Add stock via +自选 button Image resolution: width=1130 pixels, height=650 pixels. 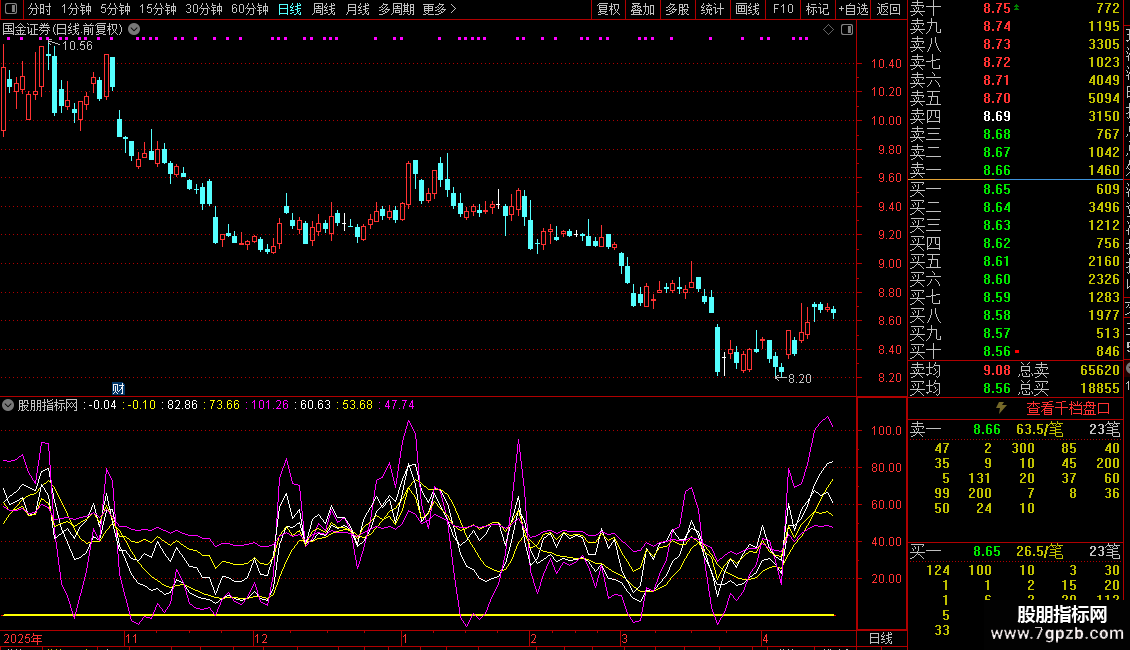tap(853, 9)
